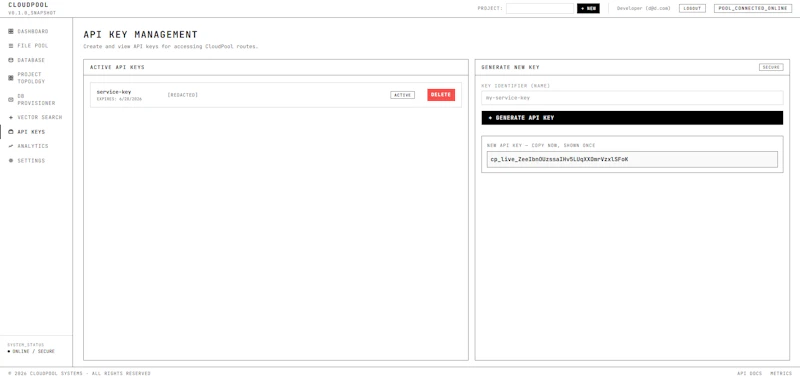800x378 pixels.
Task: Click the Project Topology sidebar icon
Action: (11, 78)
